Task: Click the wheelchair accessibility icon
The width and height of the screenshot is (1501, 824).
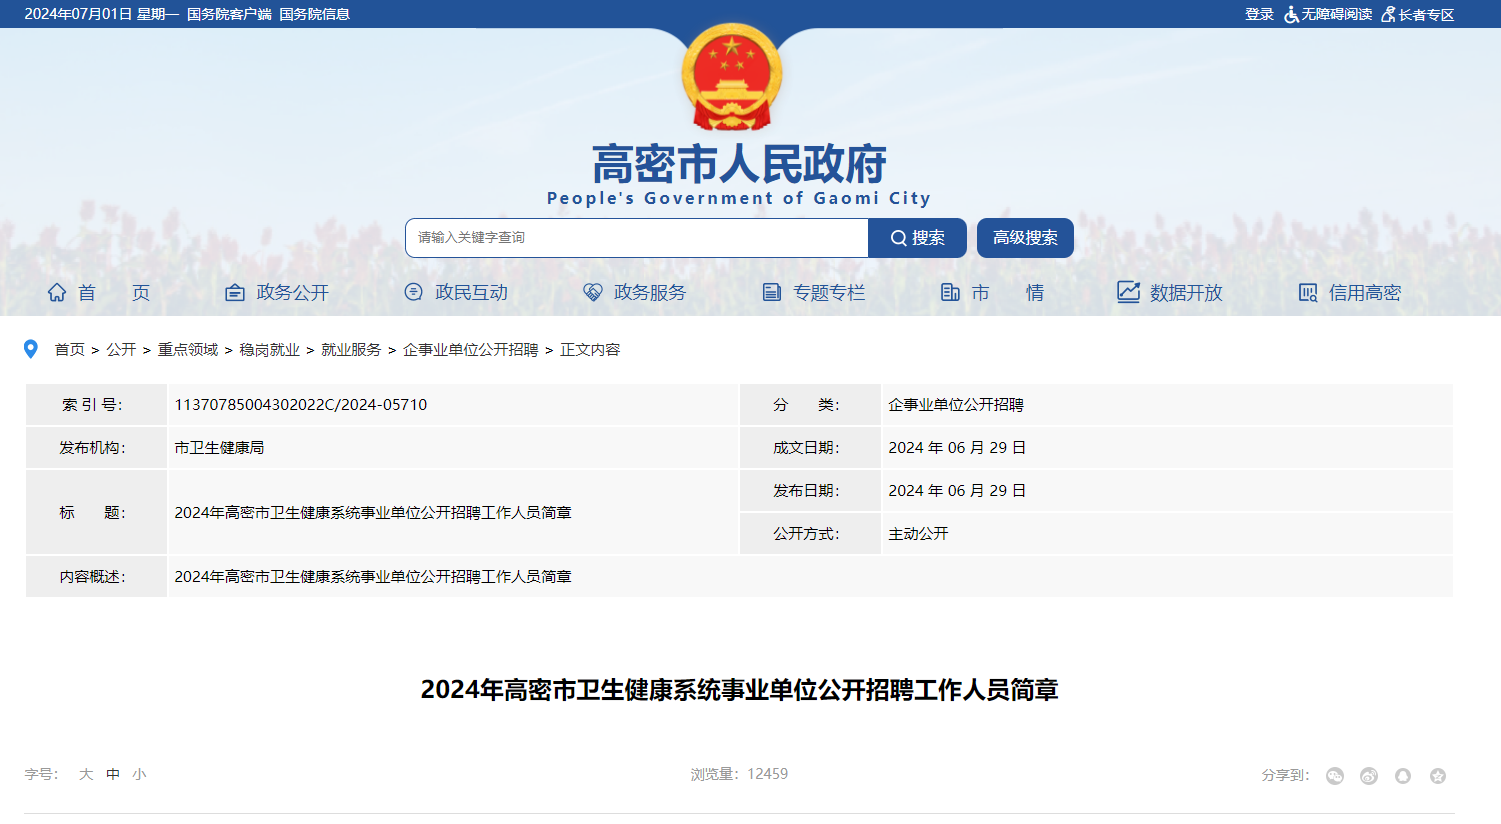Action: [x=1291, y=14]
